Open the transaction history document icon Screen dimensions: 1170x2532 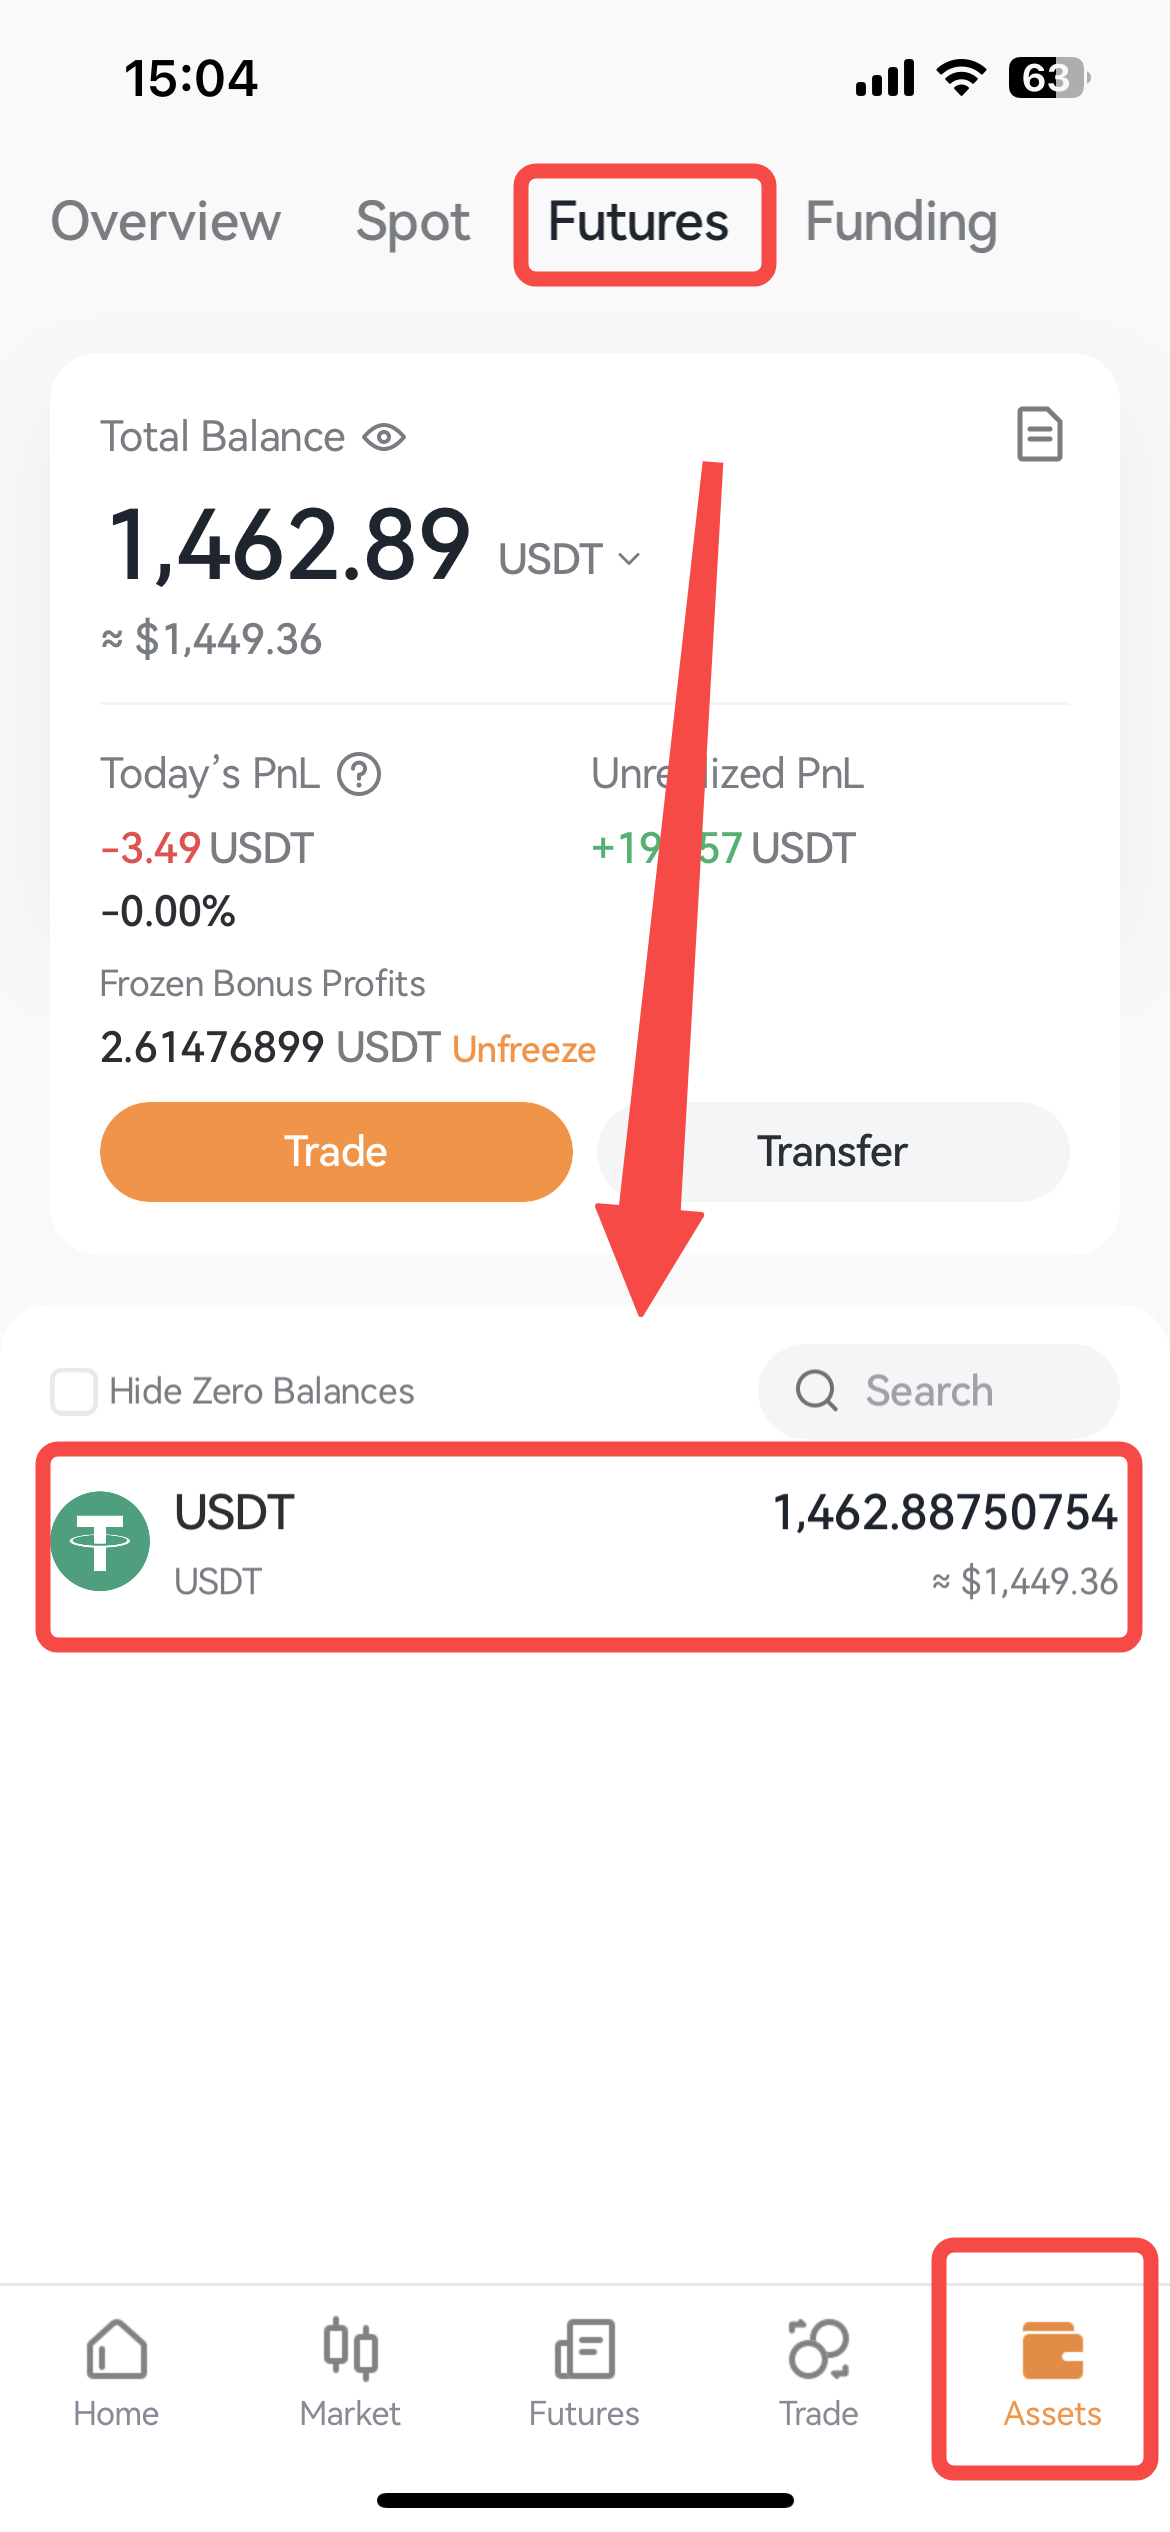click(1039, 434)
